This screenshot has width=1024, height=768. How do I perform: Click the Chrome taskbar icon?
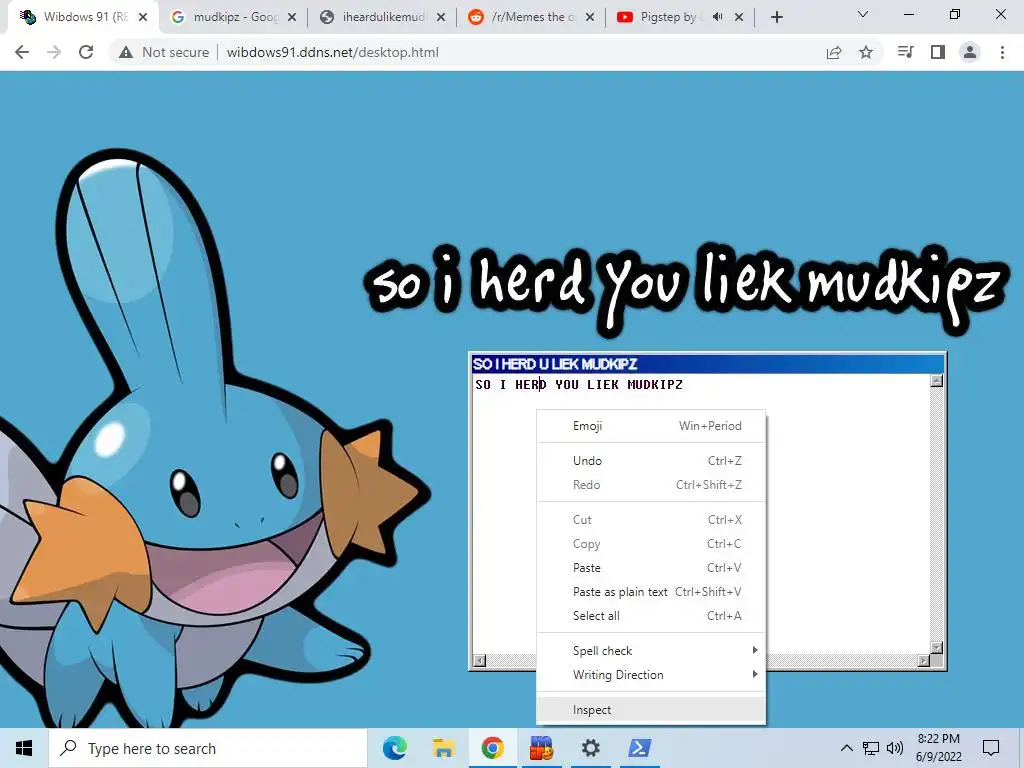click(x=492, y=748)
